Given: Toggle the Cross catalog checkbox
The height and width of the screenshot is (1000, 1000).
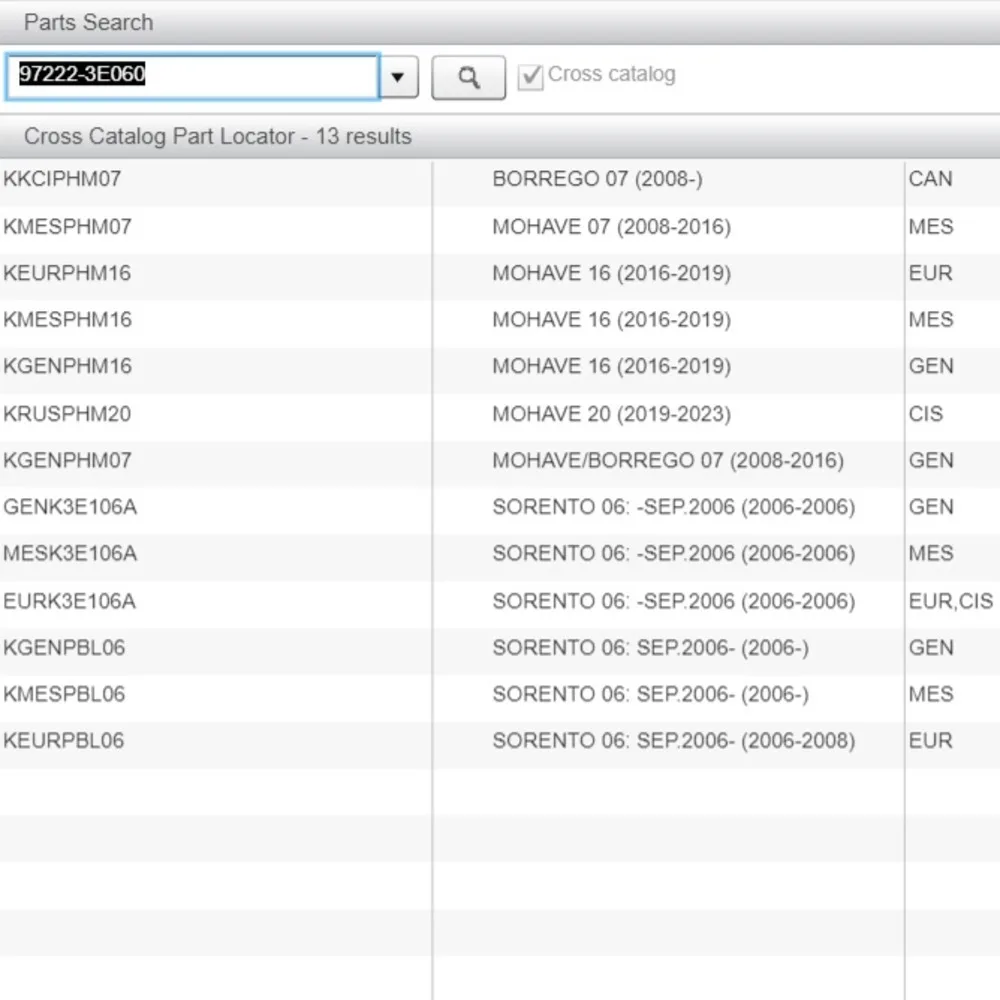Looking at the screenshot, I should pos(530,77).
